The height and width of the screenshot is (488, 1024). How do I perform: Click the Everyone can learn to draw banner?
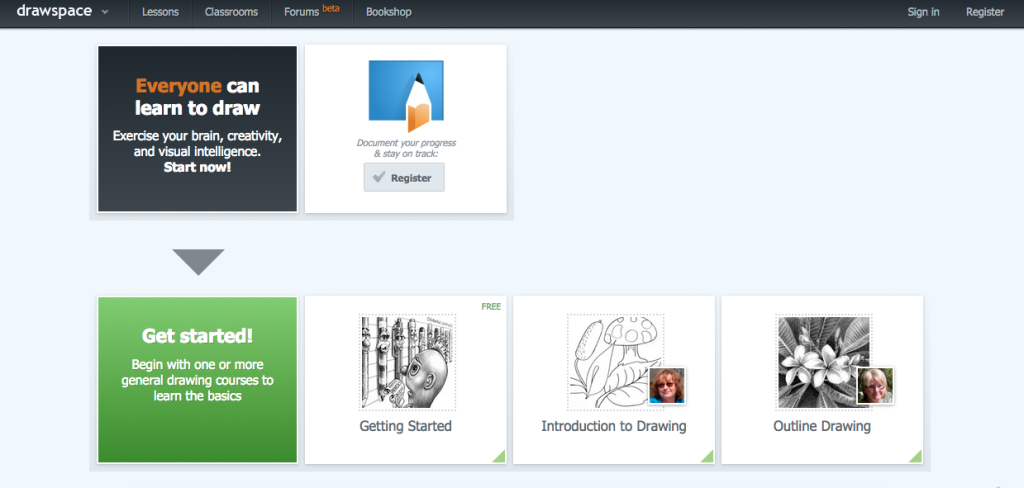point(197,129)
